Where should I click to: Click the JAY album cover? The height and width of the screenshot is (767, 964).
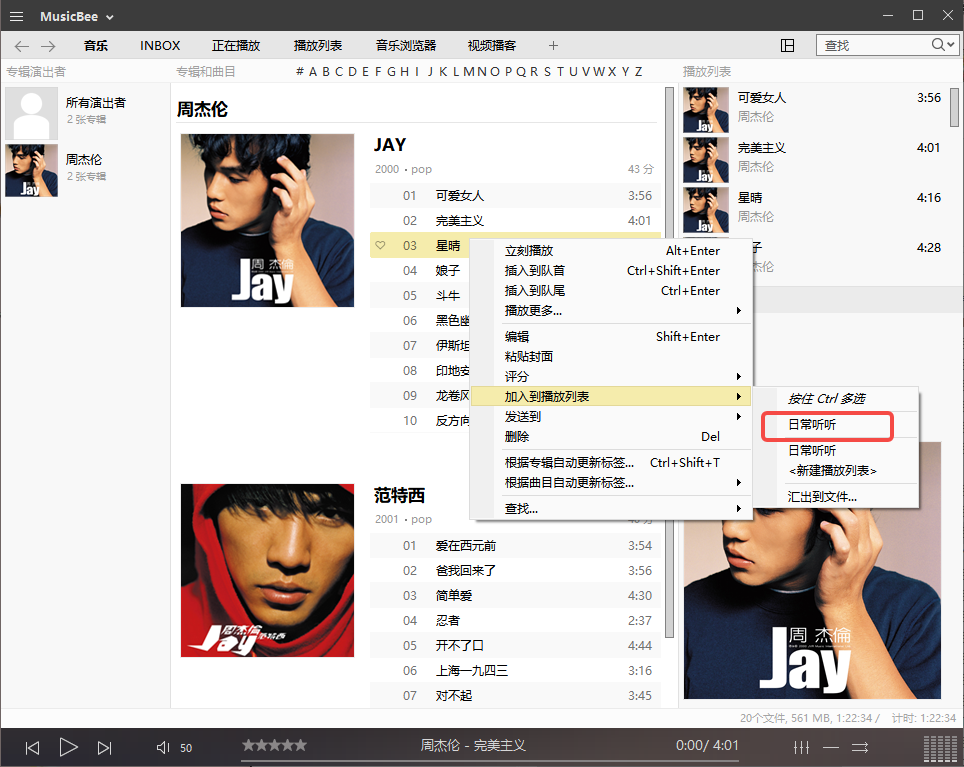(x=267, y=220)
